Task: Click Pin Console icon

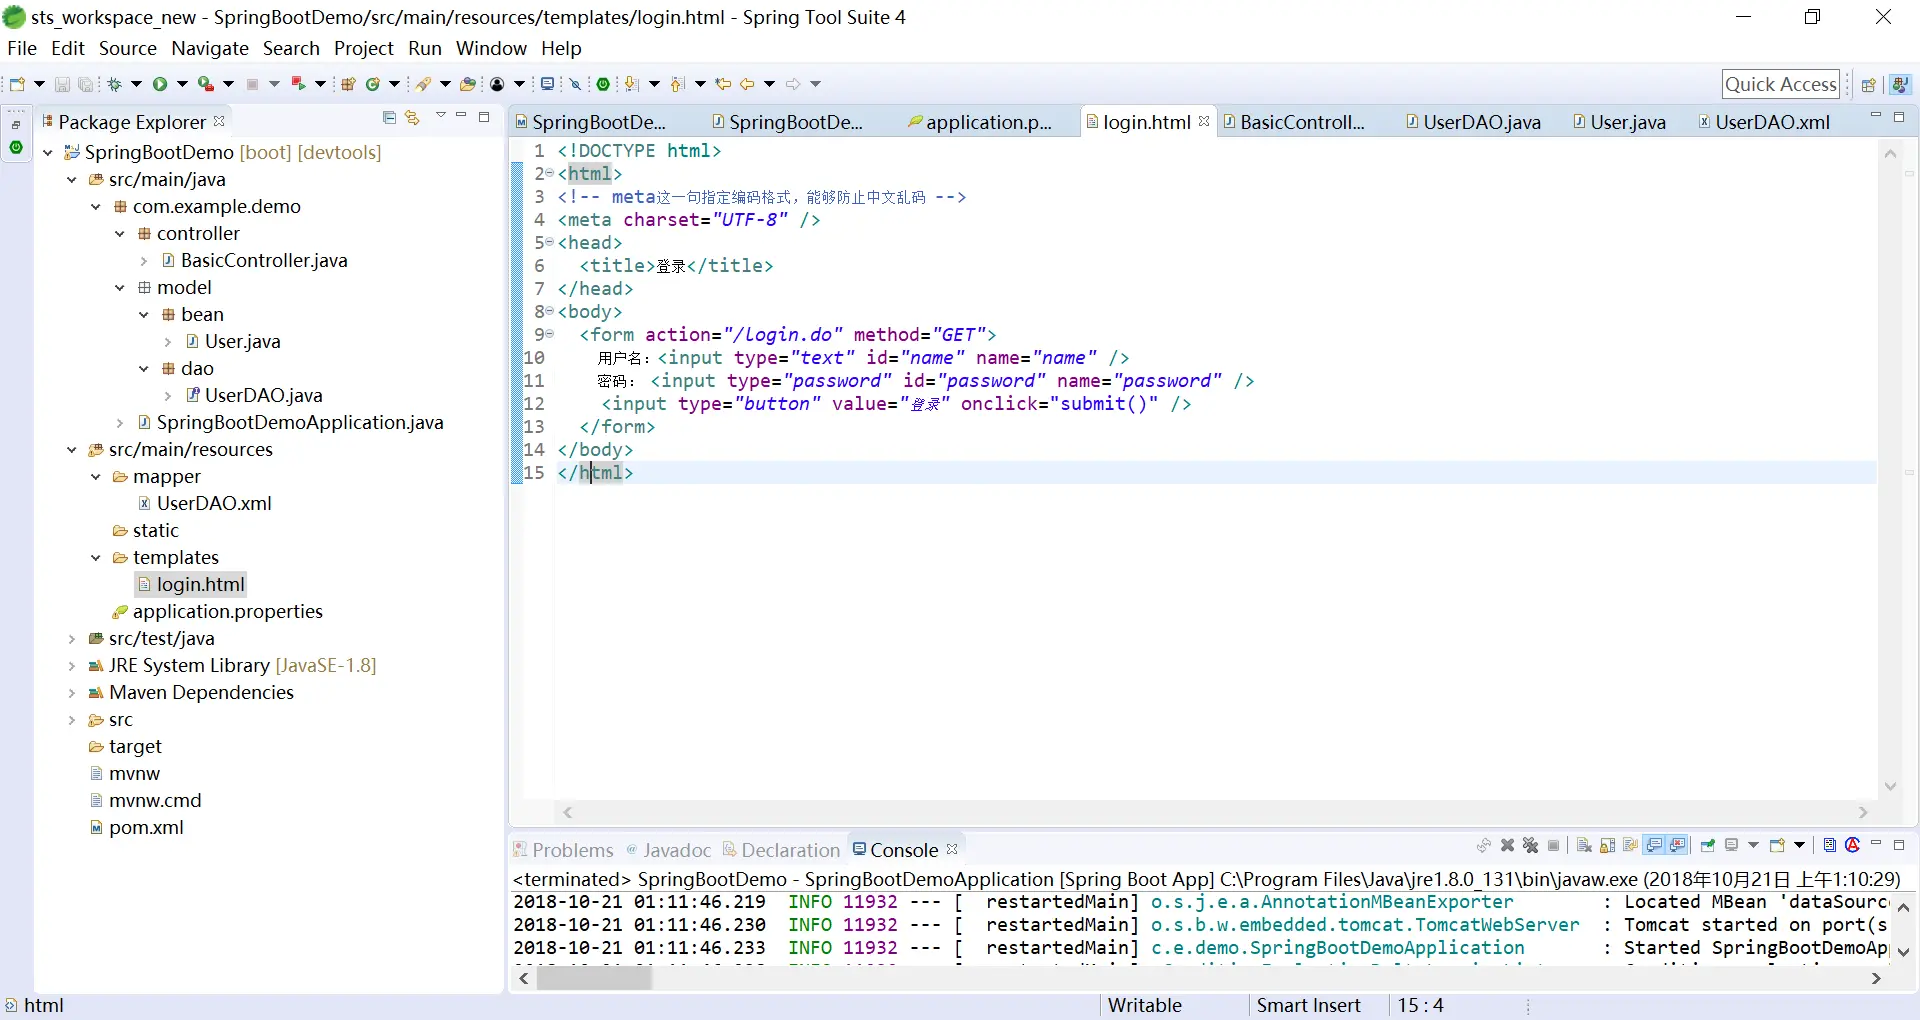Action: click(x=1708, y=846)
